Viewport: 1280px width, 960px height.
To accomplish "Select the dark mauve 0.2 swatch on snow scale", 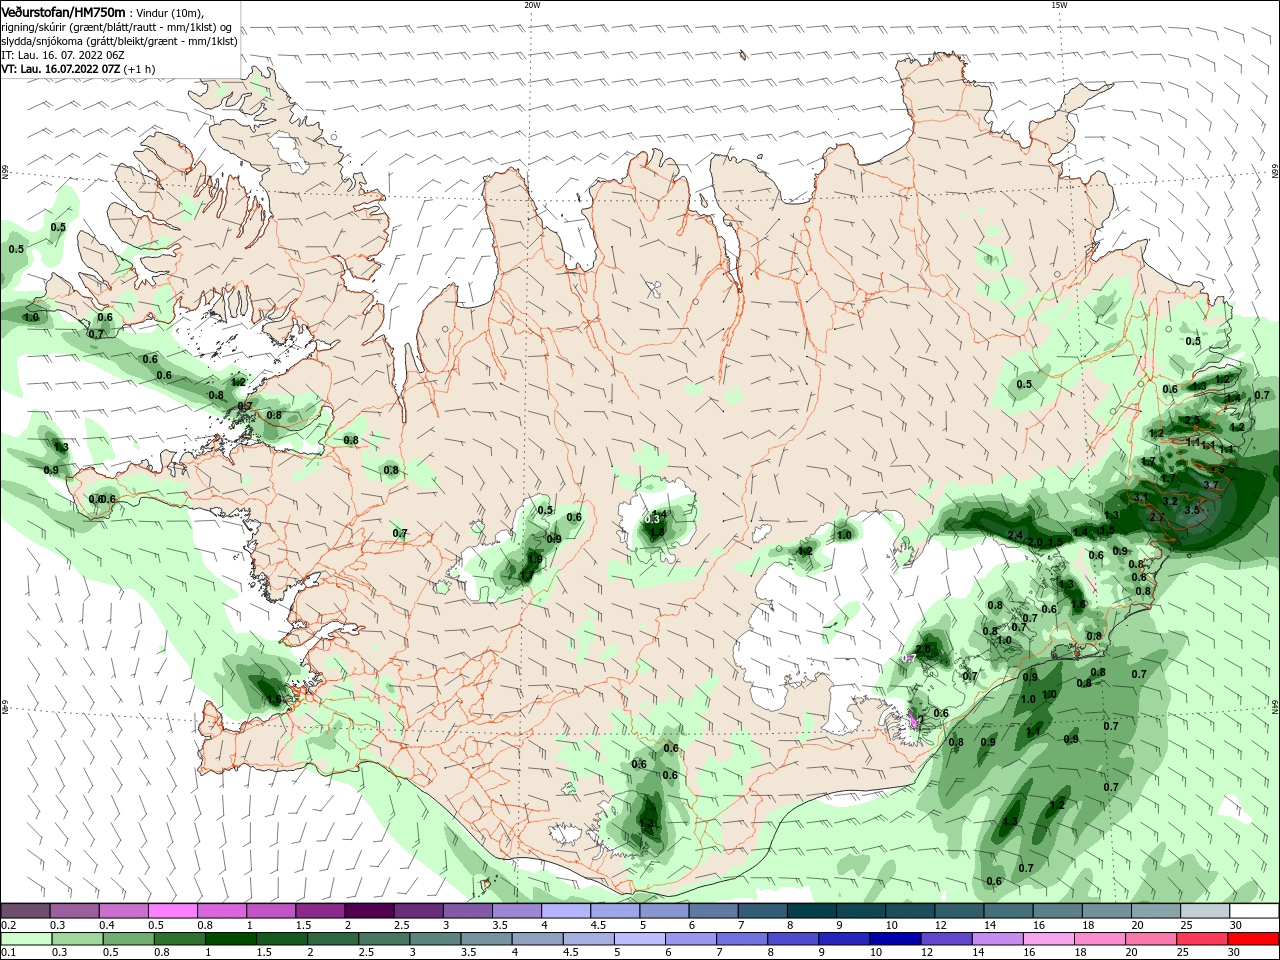I will coord(26,911).
